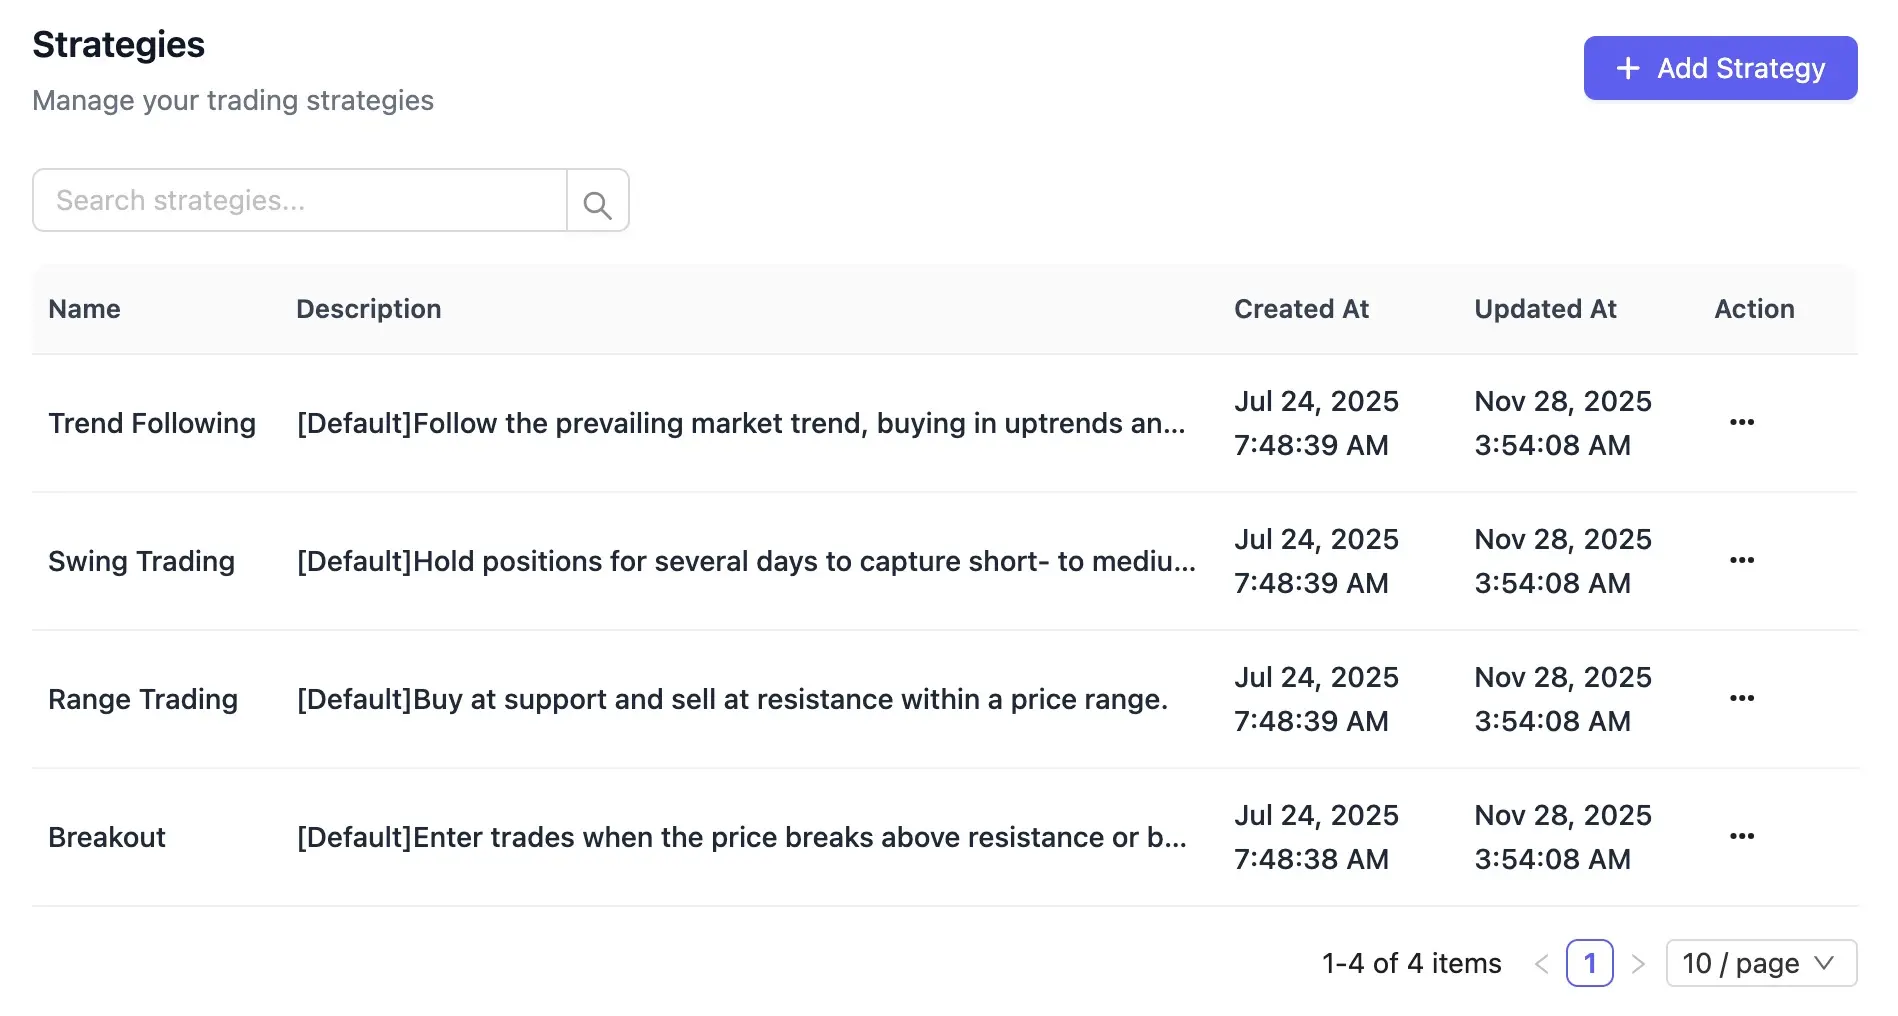This screenshot has height=1016, width=1898.
Task: Click the plus icon on Add Strategy button
Action: click(1628, 68)
